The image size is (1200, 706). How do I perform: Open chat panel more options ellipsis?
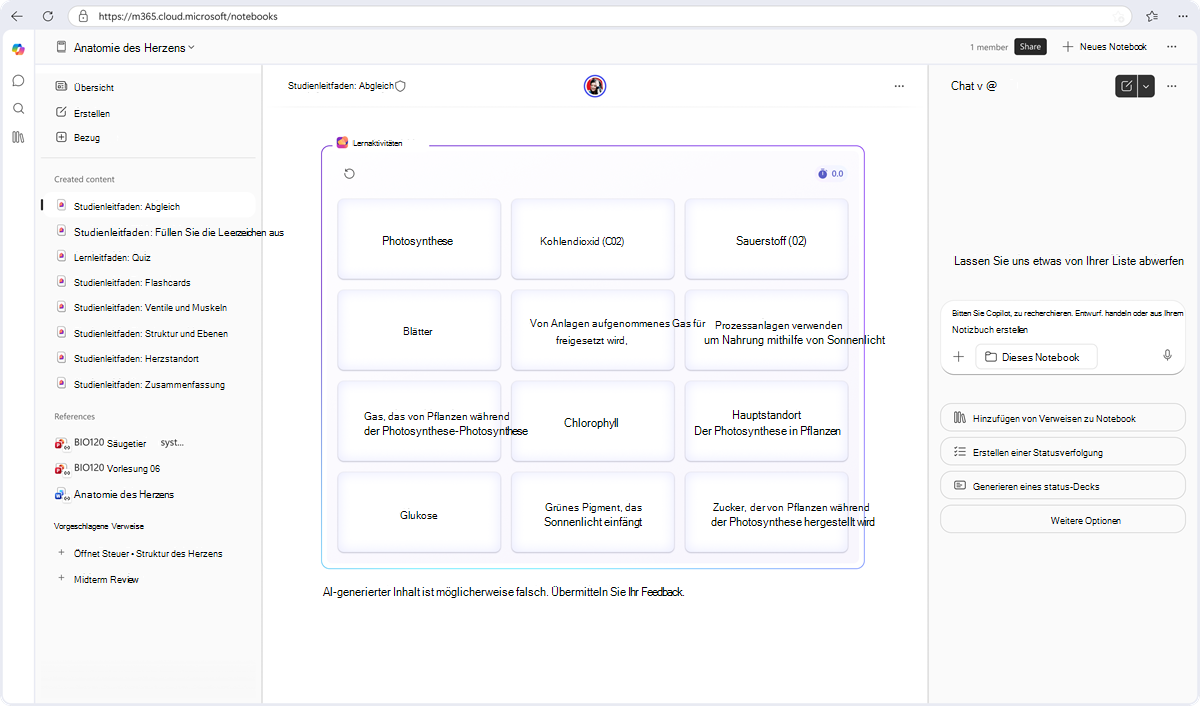(x=1171, y=86)
